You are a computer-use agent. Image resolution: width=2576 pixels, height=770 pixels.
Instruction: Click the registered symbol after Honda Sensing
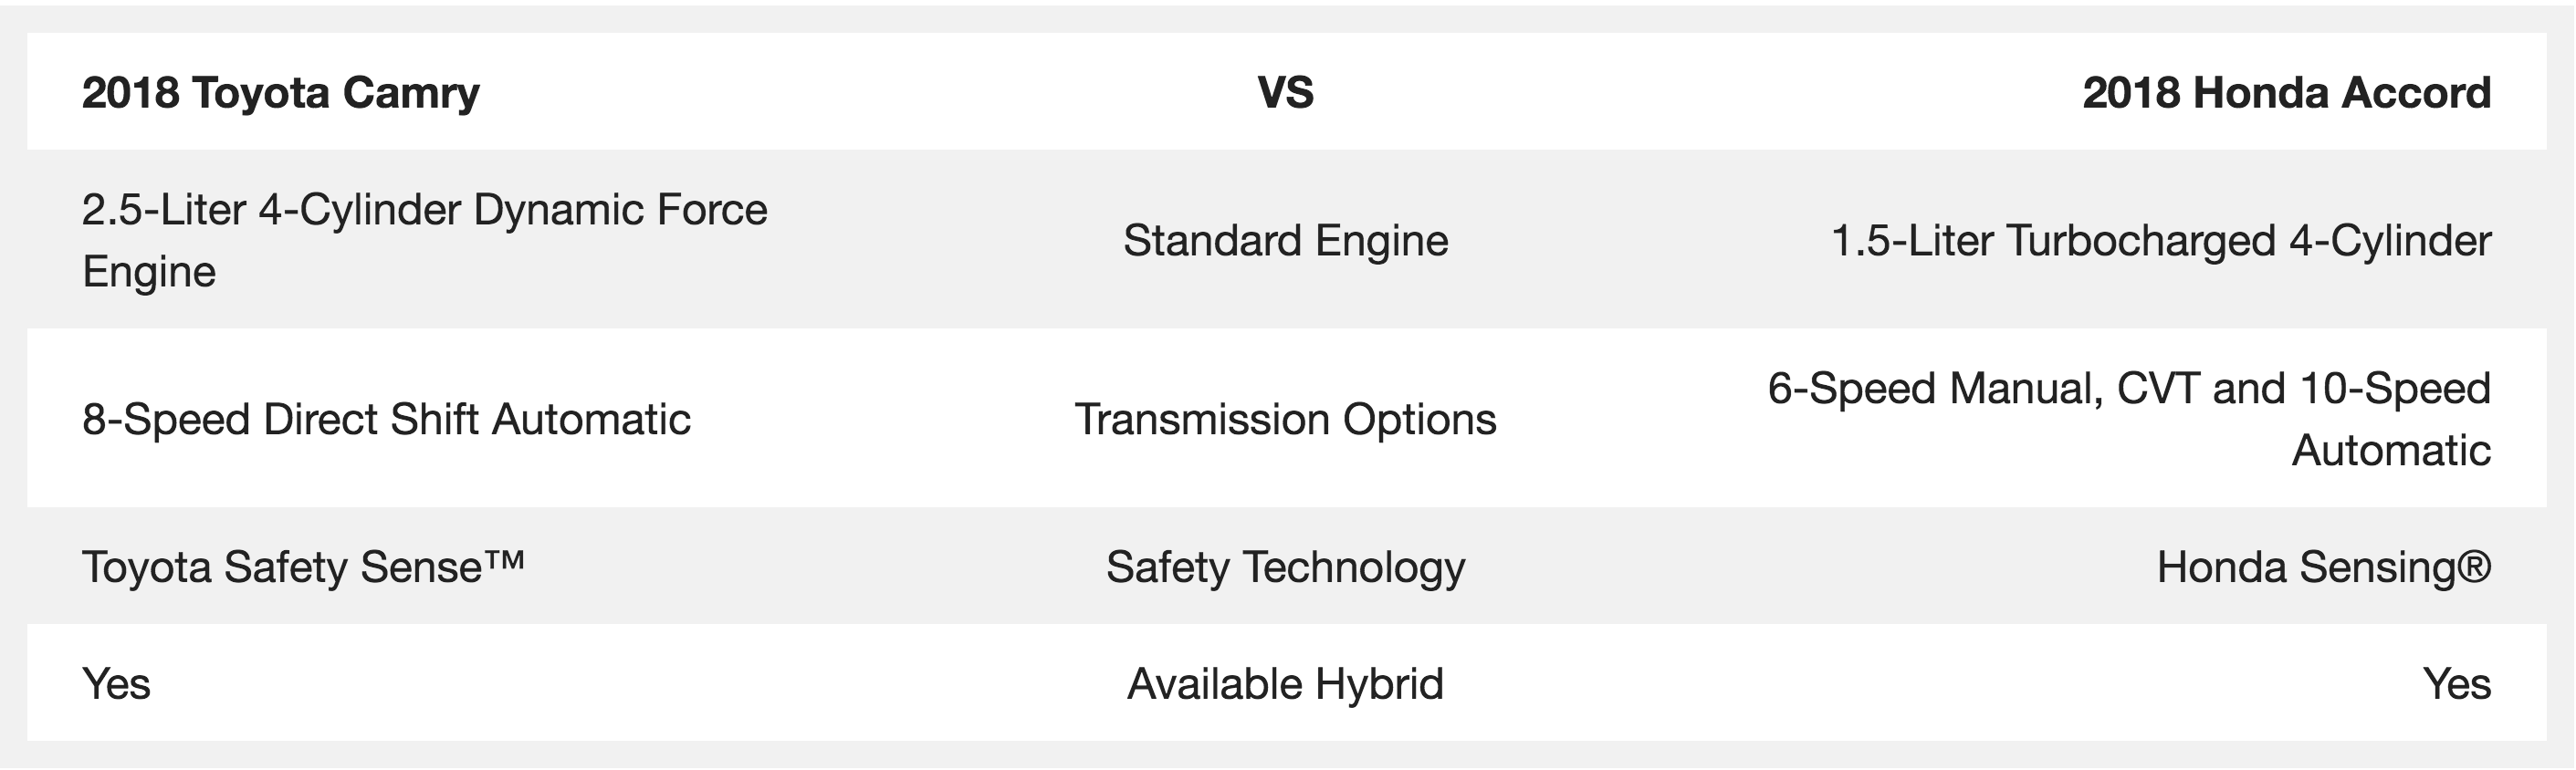2473,567
